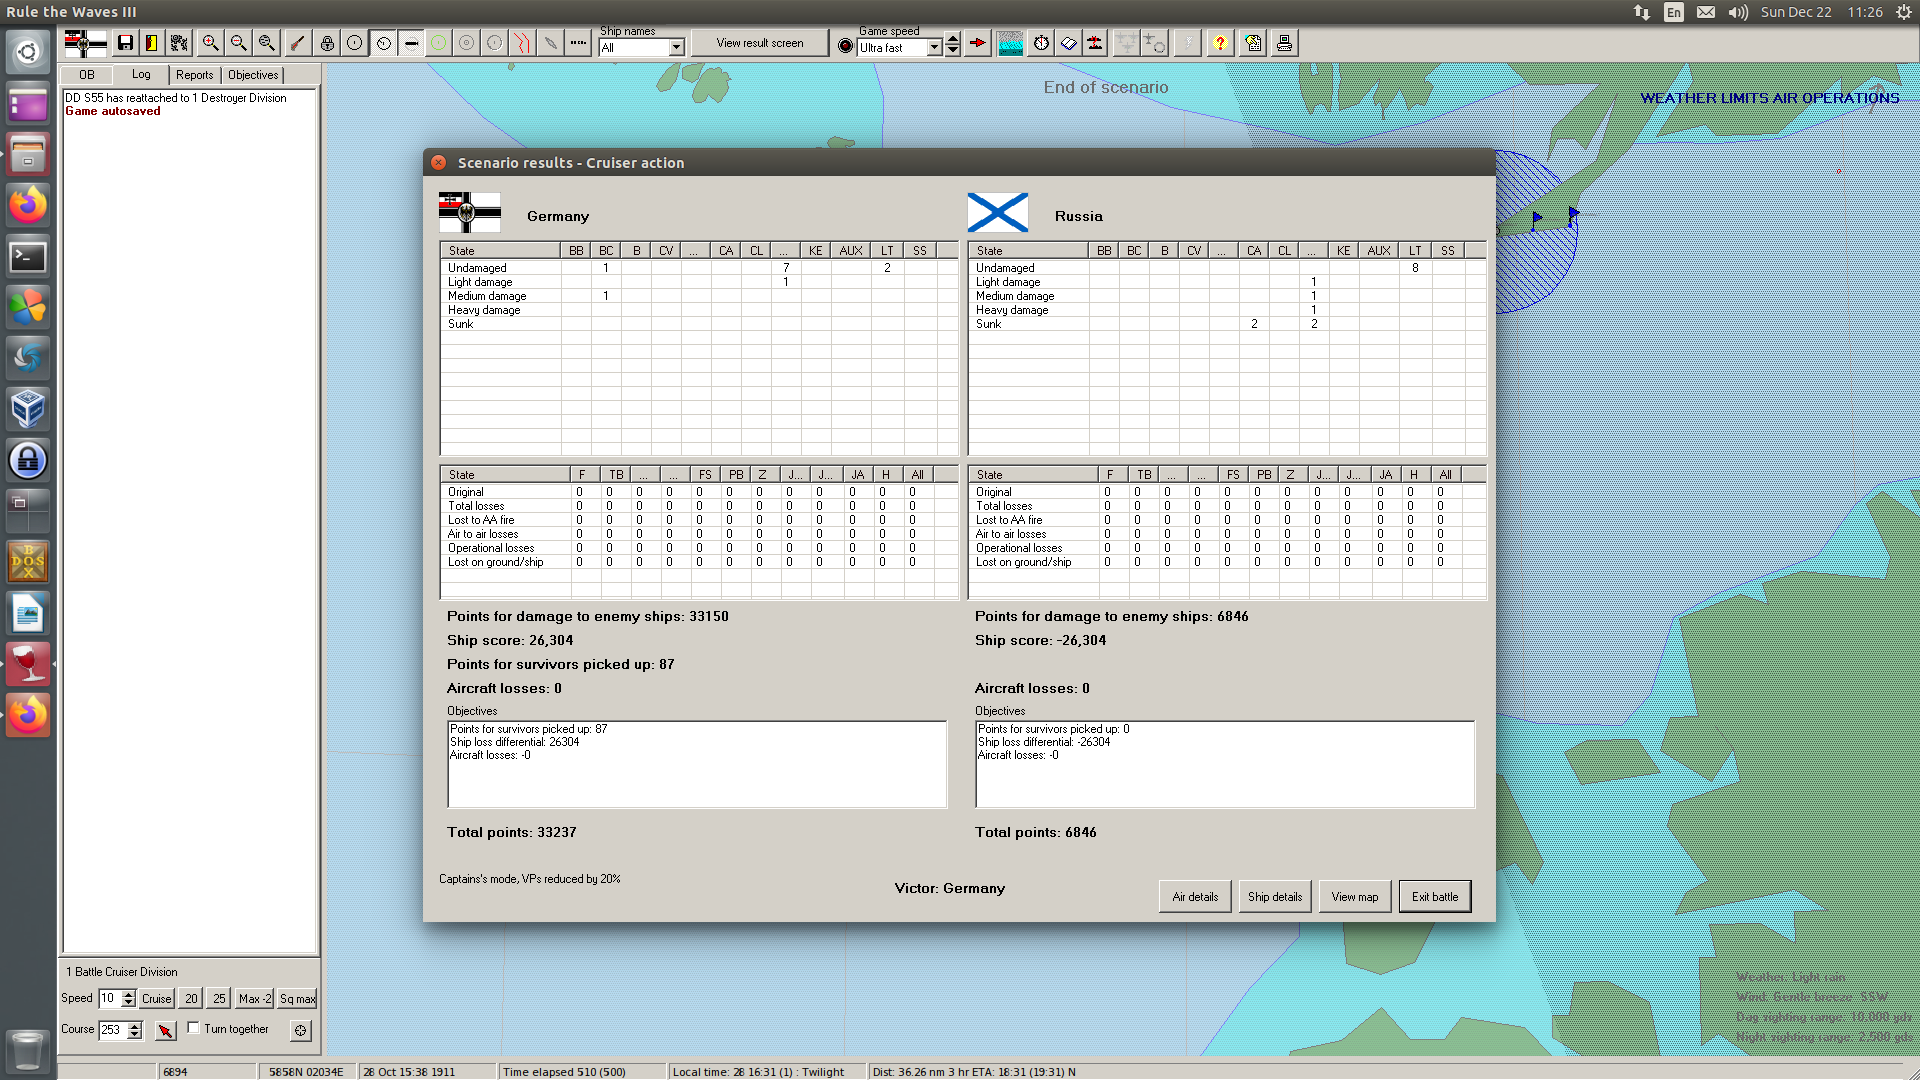Open Air details in results dialog
This screenshot has width=1920, height=1080.
coord(1195,897)
